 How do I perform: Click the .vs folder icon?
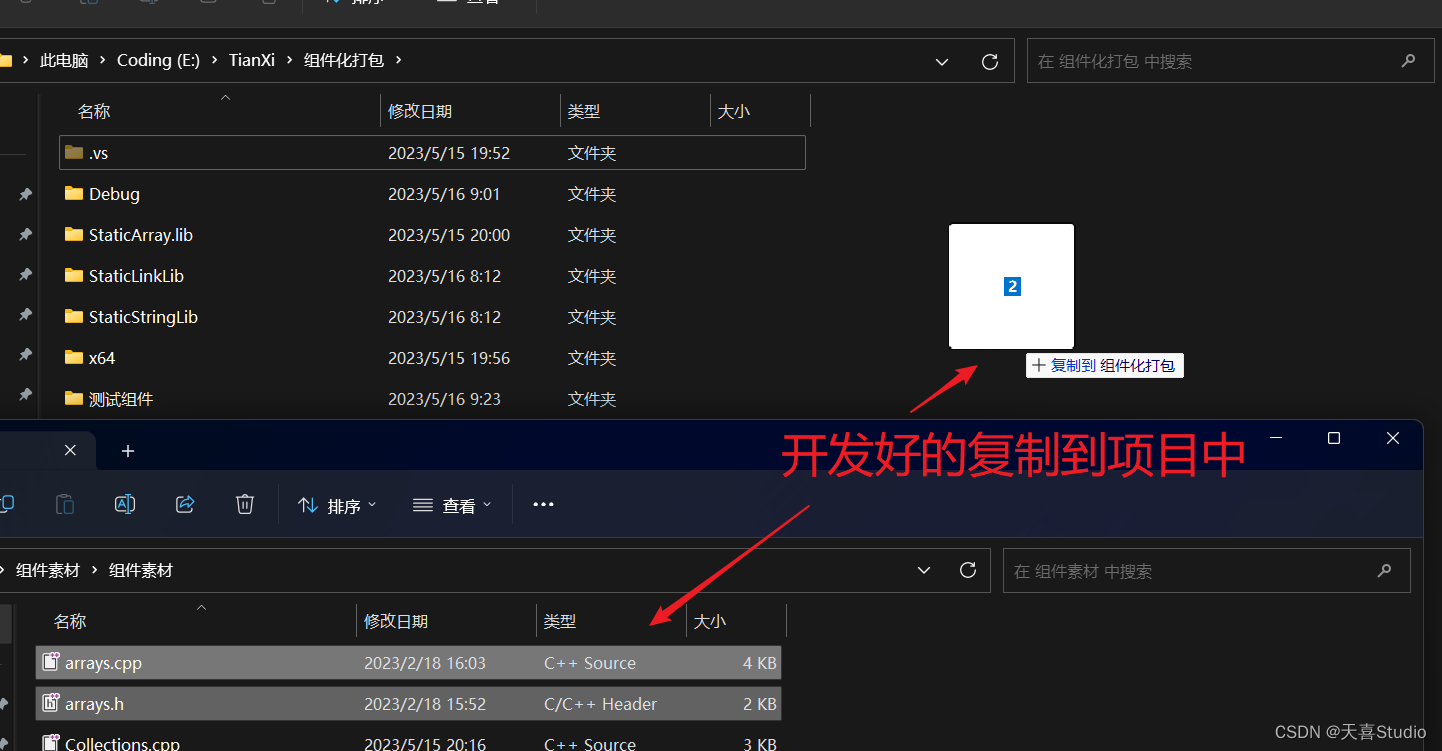(x=74, y=152)
